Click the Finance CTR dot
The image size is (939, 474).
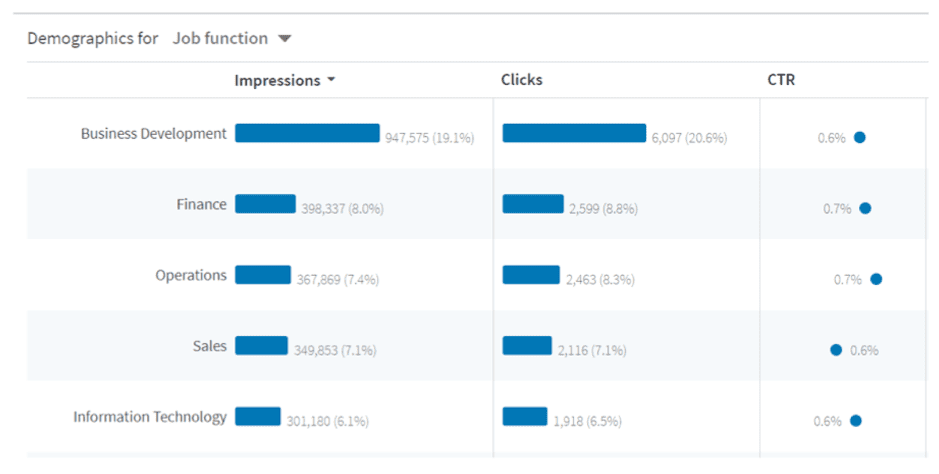[865, 209]
